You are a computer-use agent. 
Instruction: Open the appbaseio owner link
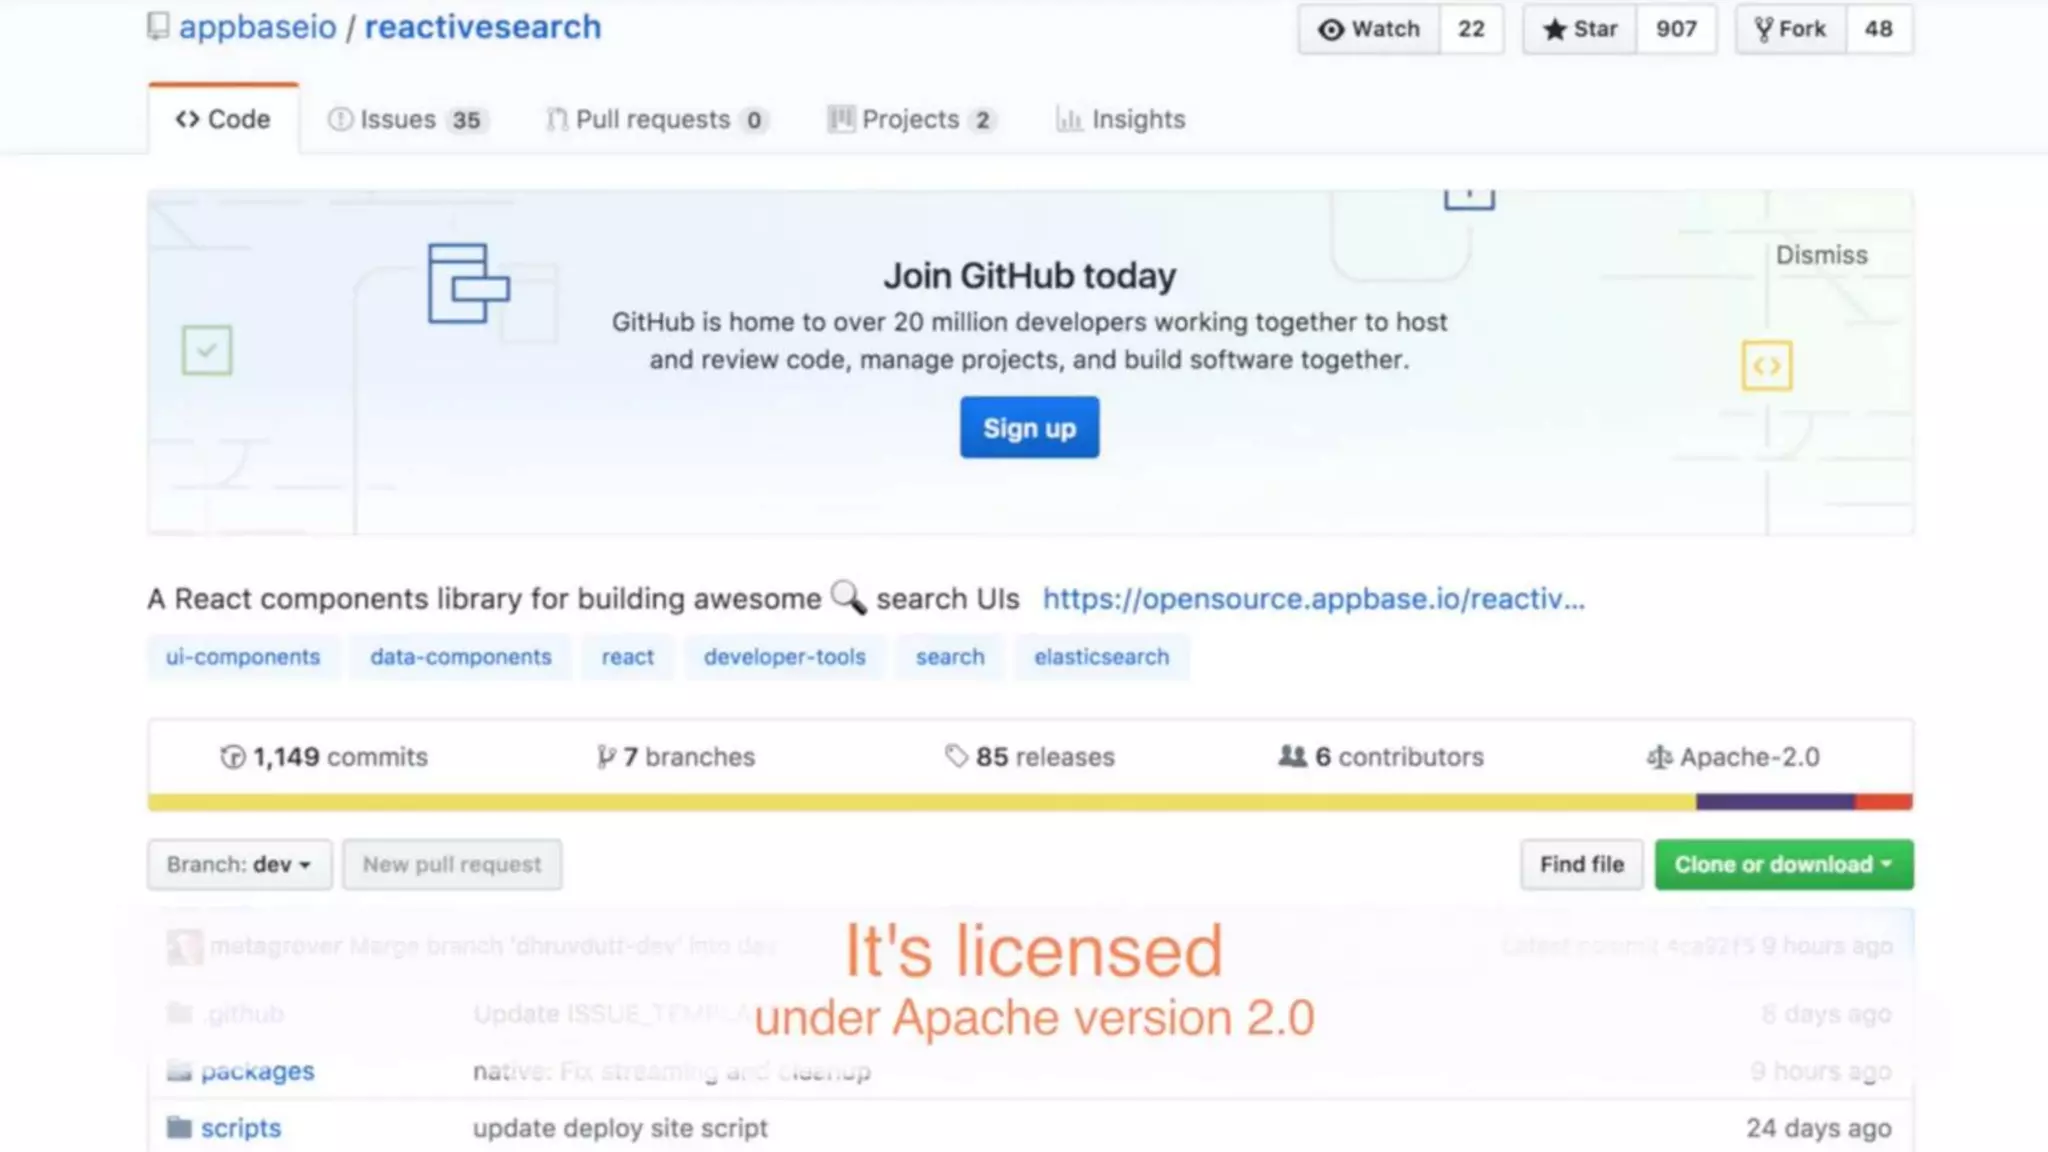click(258, 27)
